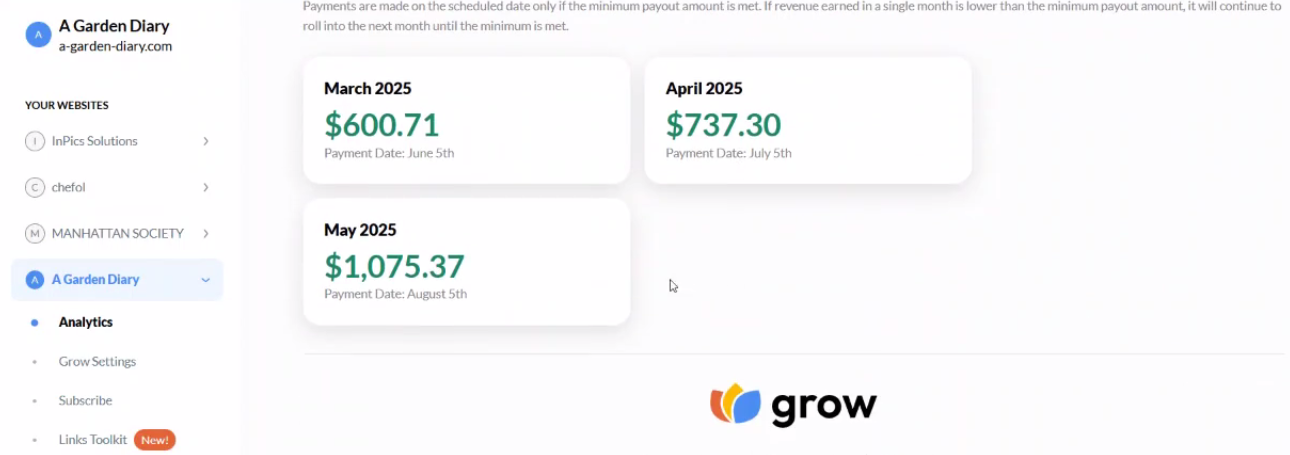Expand the MANHATTAN SOCIETY chevron

pos(206,233)
